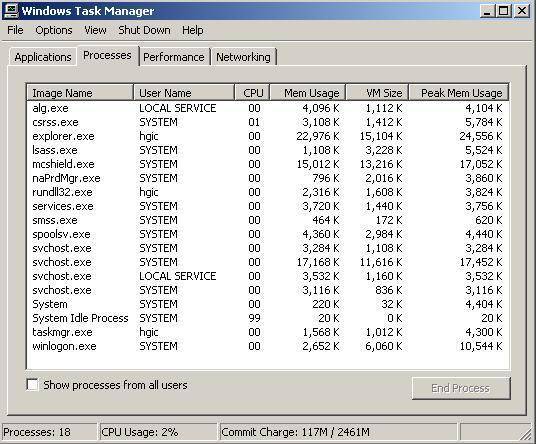Click the Task Manager title bar icon
The image size is (536, 444).
(10, 11)
